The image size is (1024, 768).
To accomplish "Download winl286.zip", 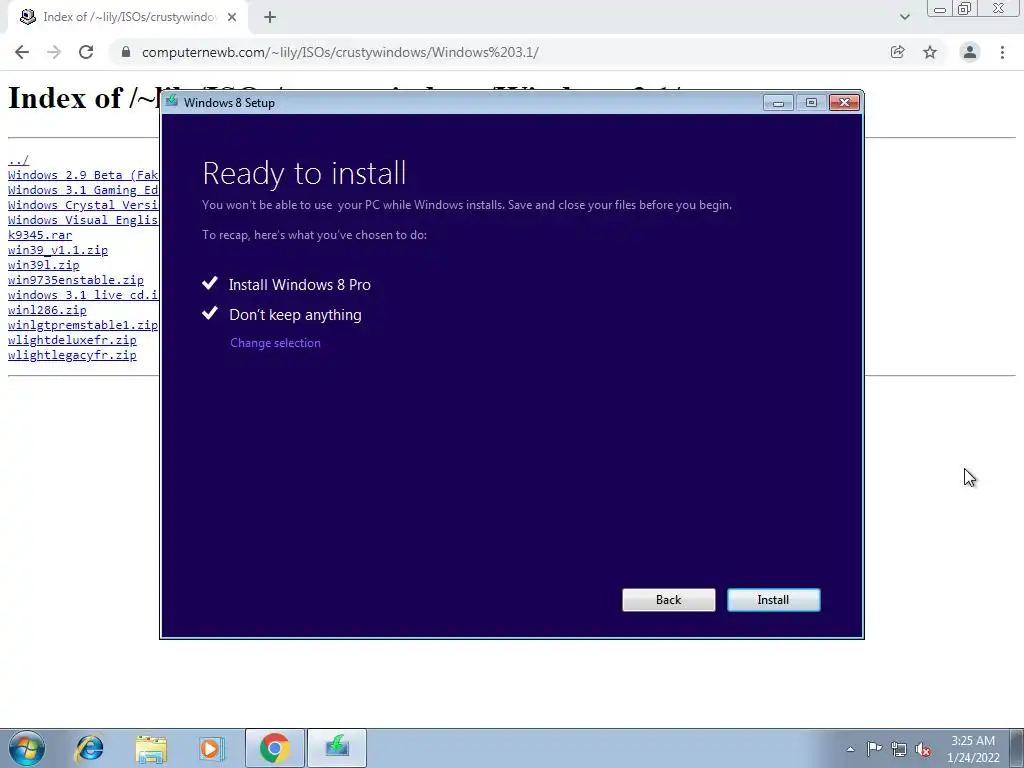I will [47, 310].
